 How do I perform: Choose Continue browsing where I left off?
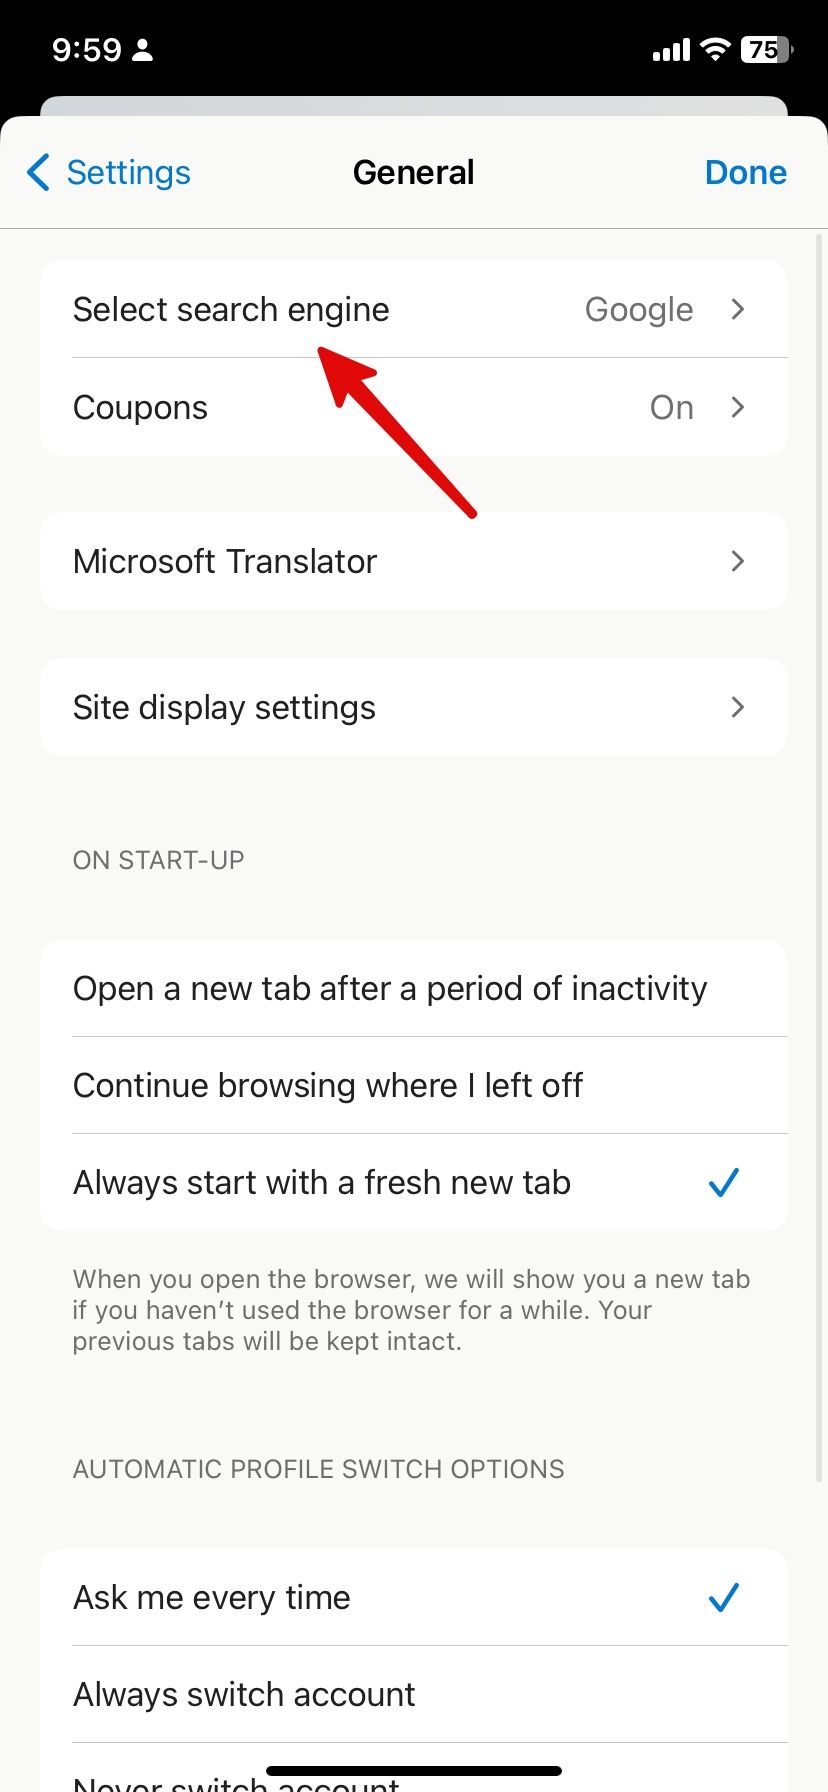tap(327, 1085)
